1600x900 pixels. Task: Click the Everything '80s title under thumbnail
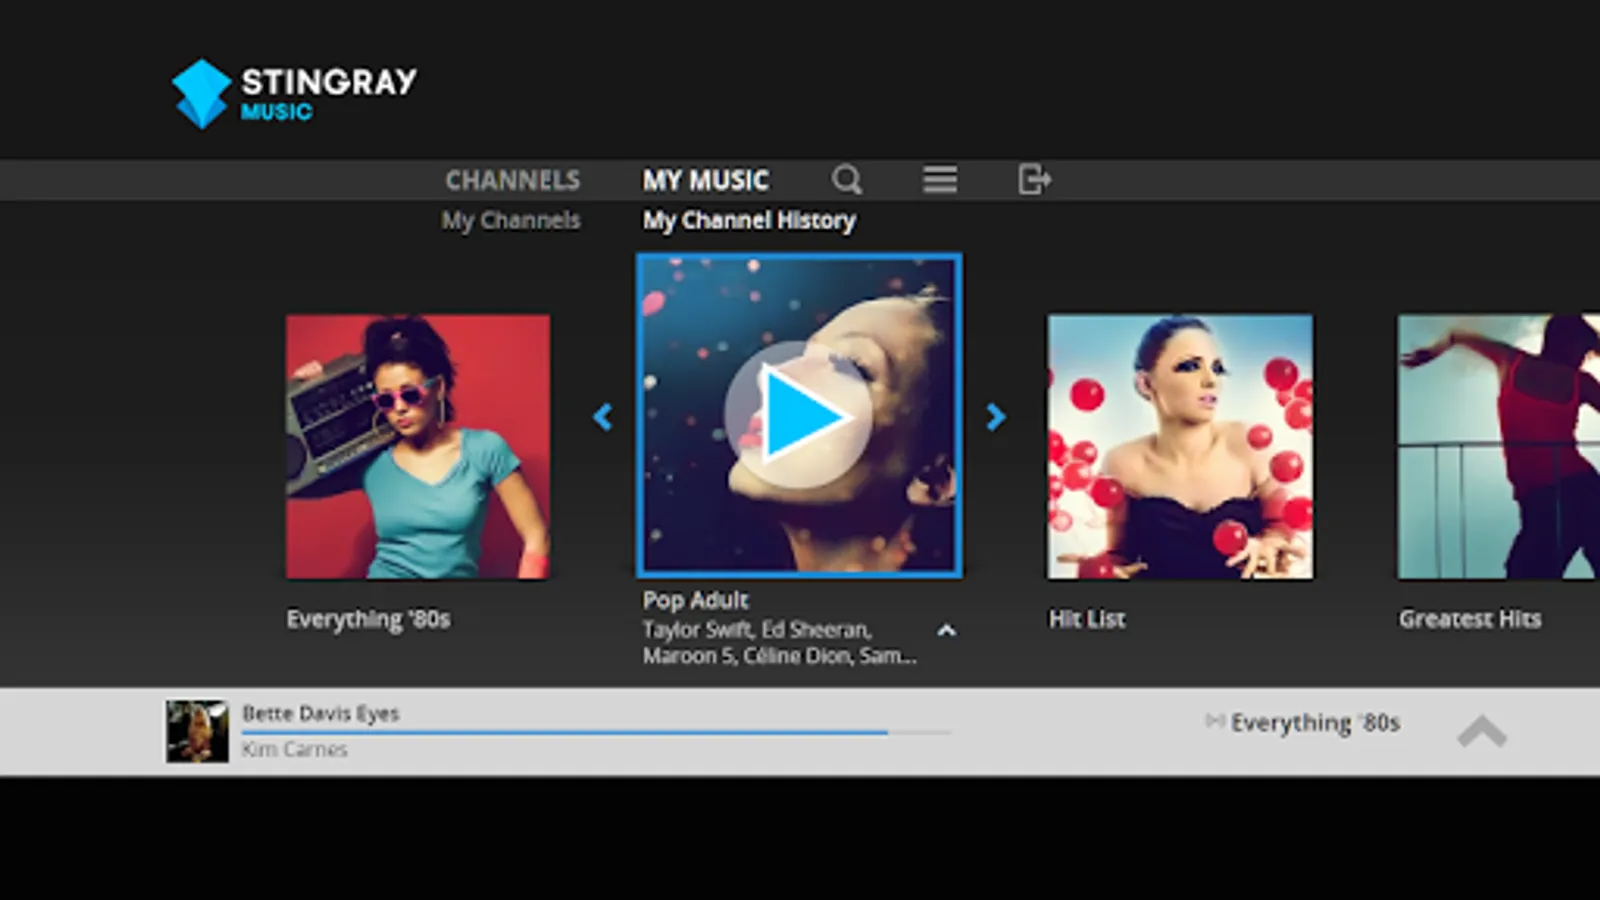[368, 620]
